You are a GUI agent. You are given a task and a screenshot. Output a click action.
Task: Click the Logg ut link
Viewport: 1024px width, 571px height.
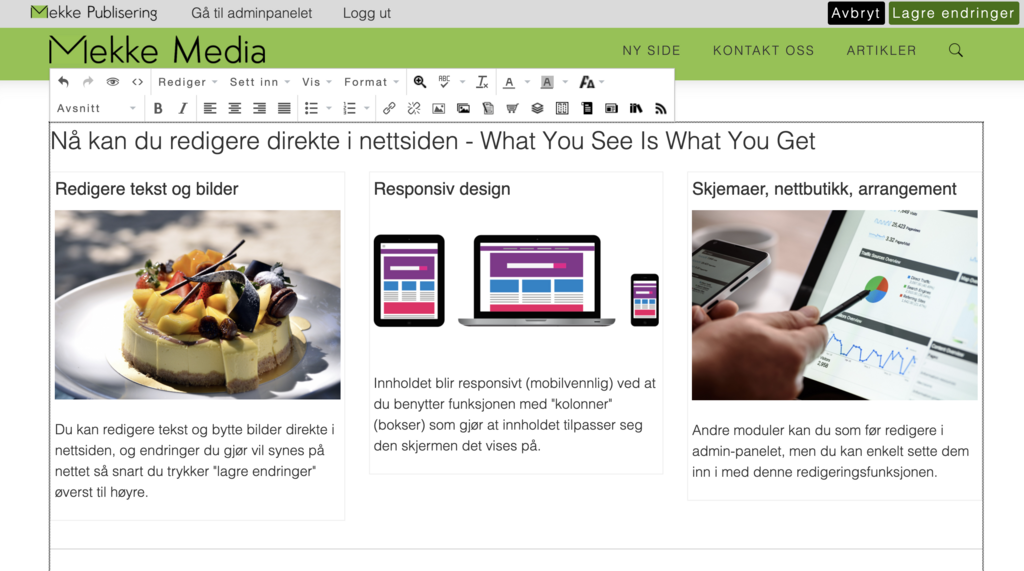click(x=367, y=13)
